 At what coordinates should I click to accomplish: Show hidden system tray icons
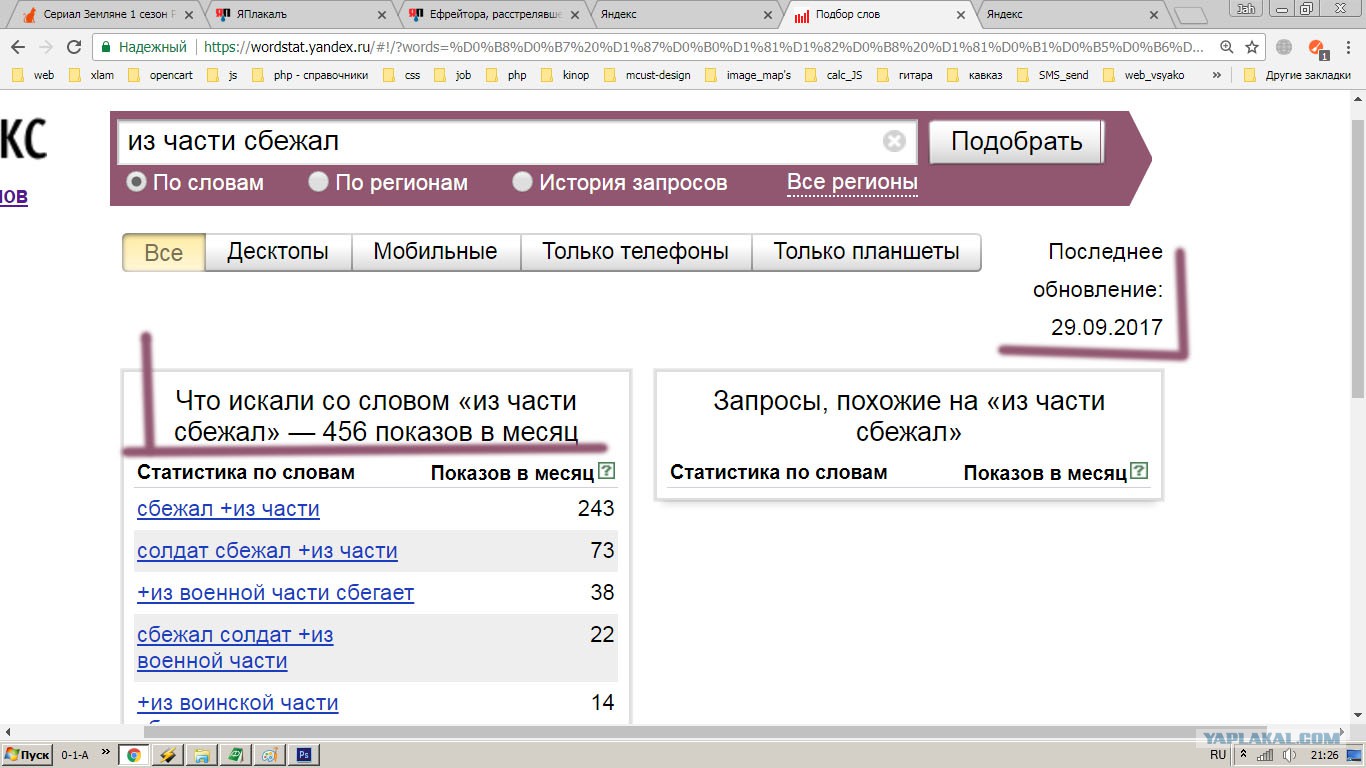(x=1243, y=755)
